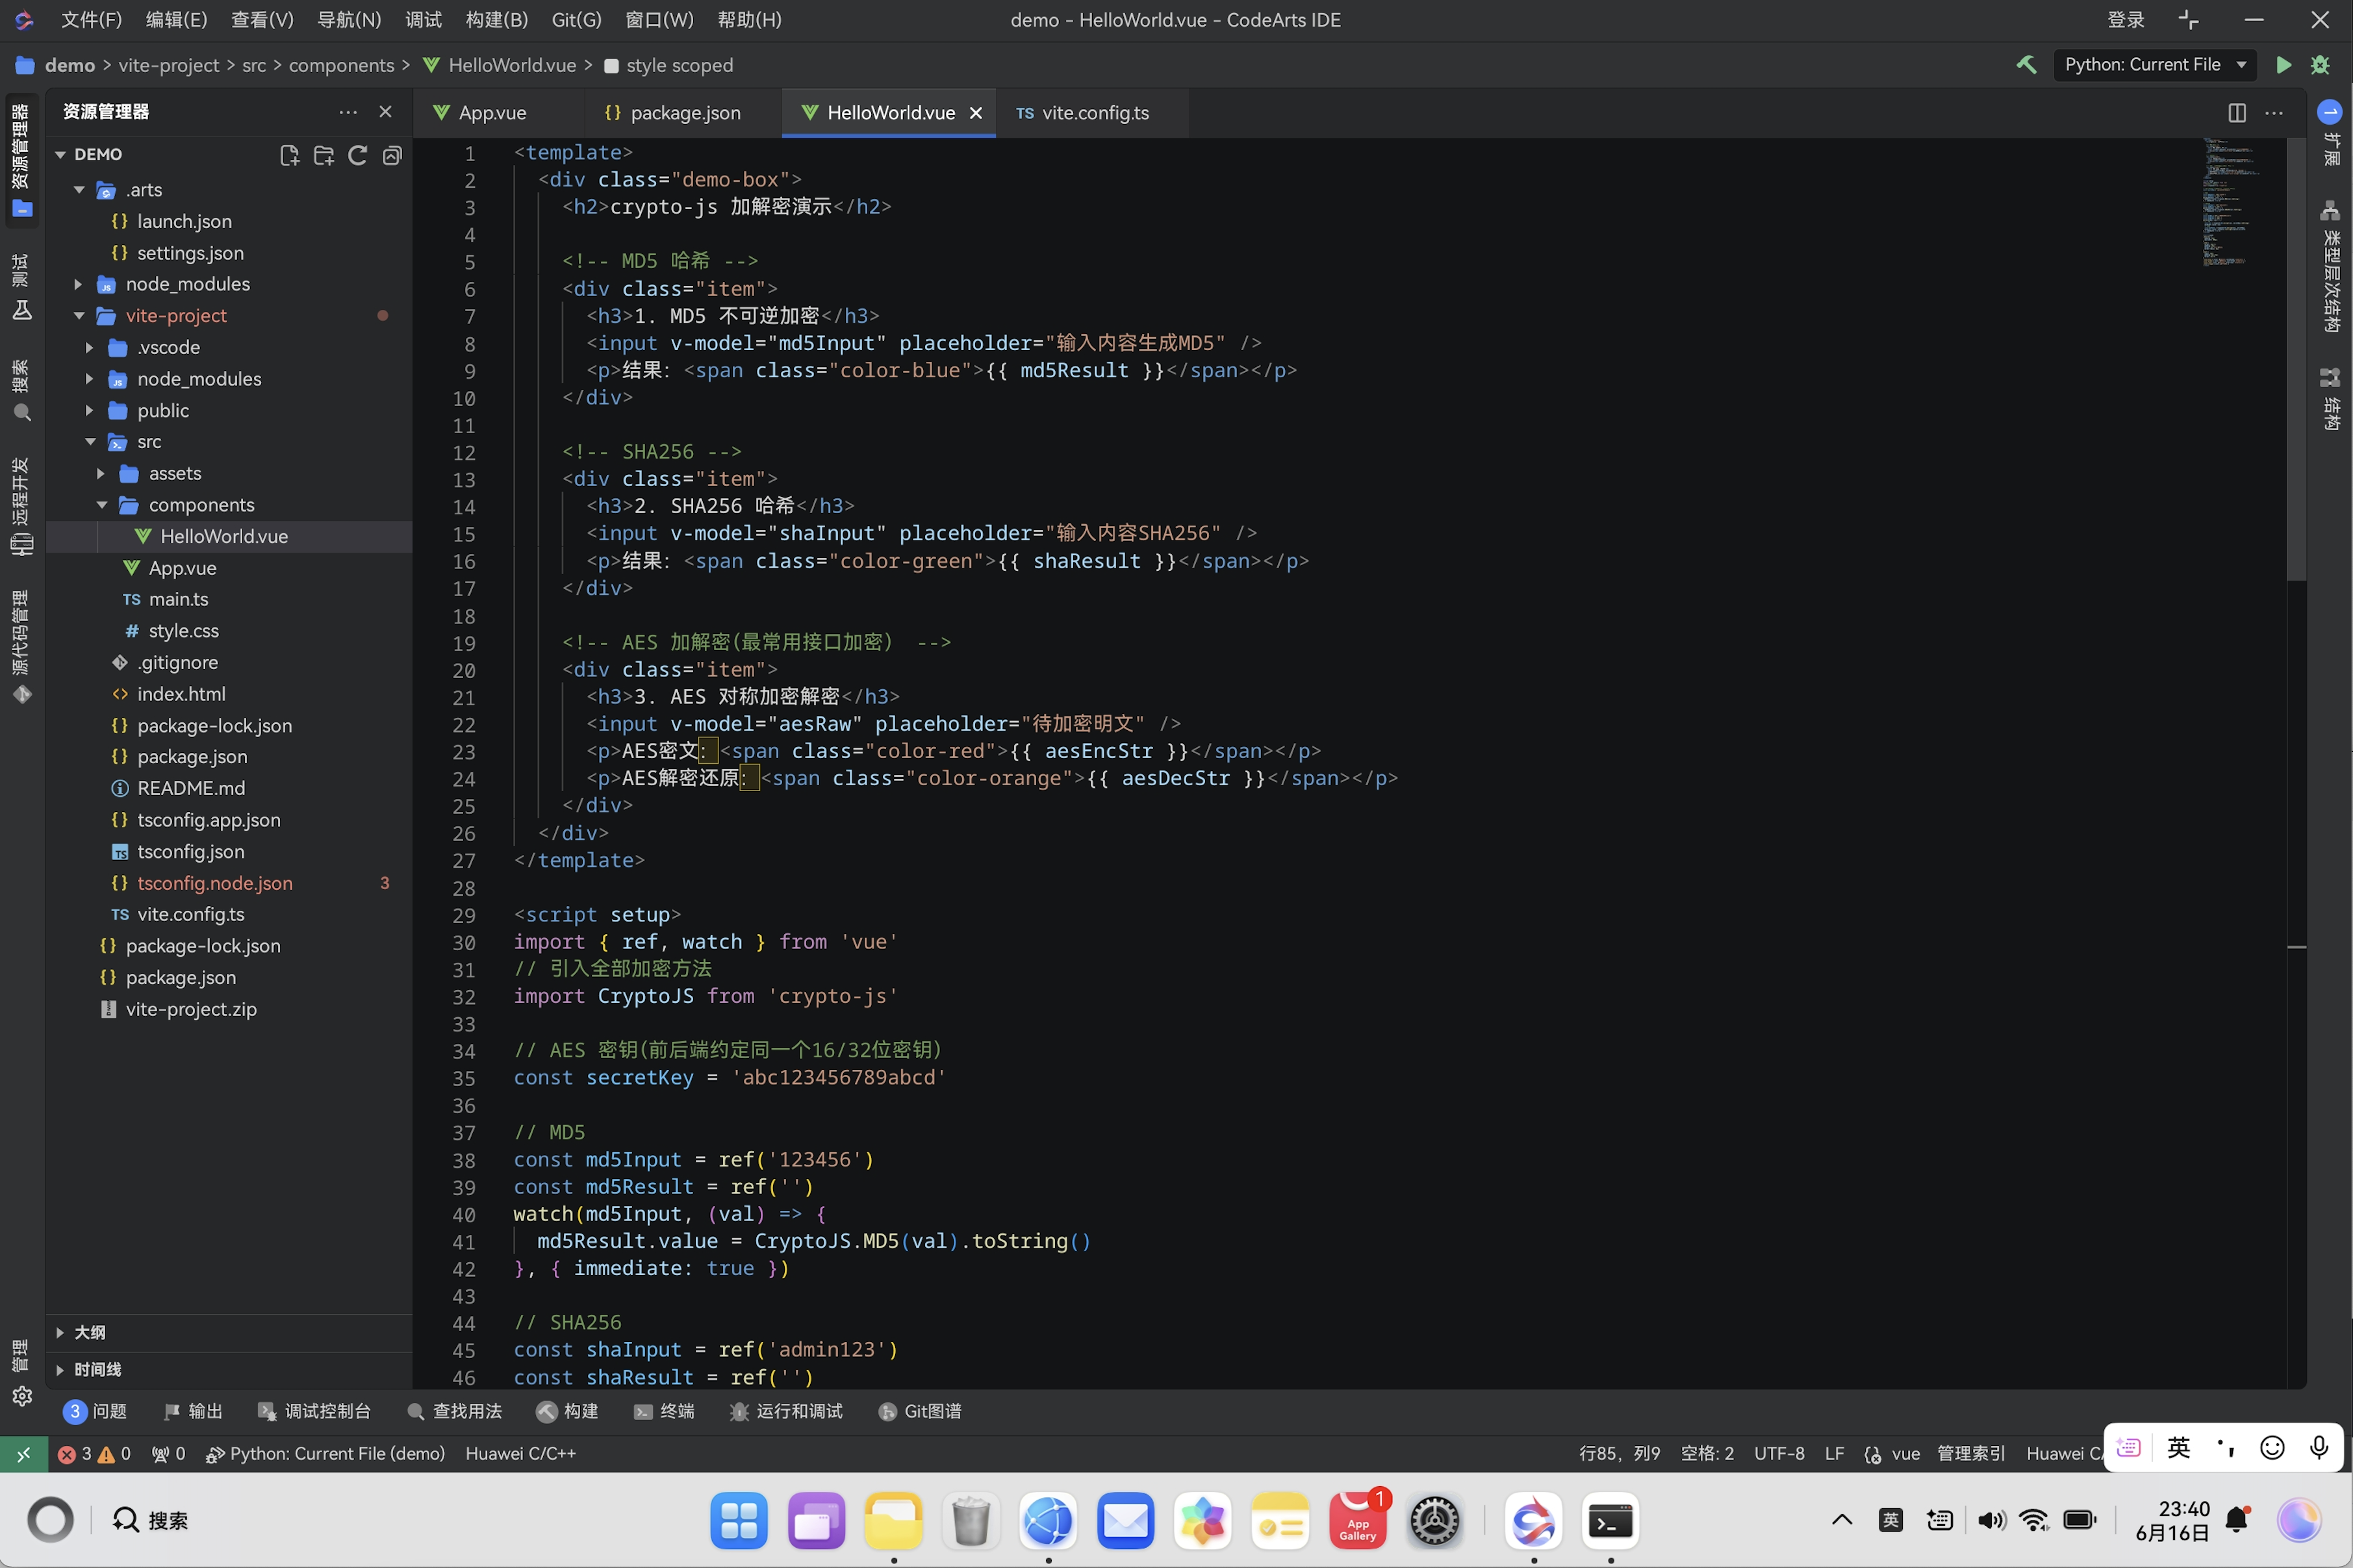This screenshot has height=1568, width=2353.
Task: Click the line and column indicator 行85, 列9
Action: 1619,1454
